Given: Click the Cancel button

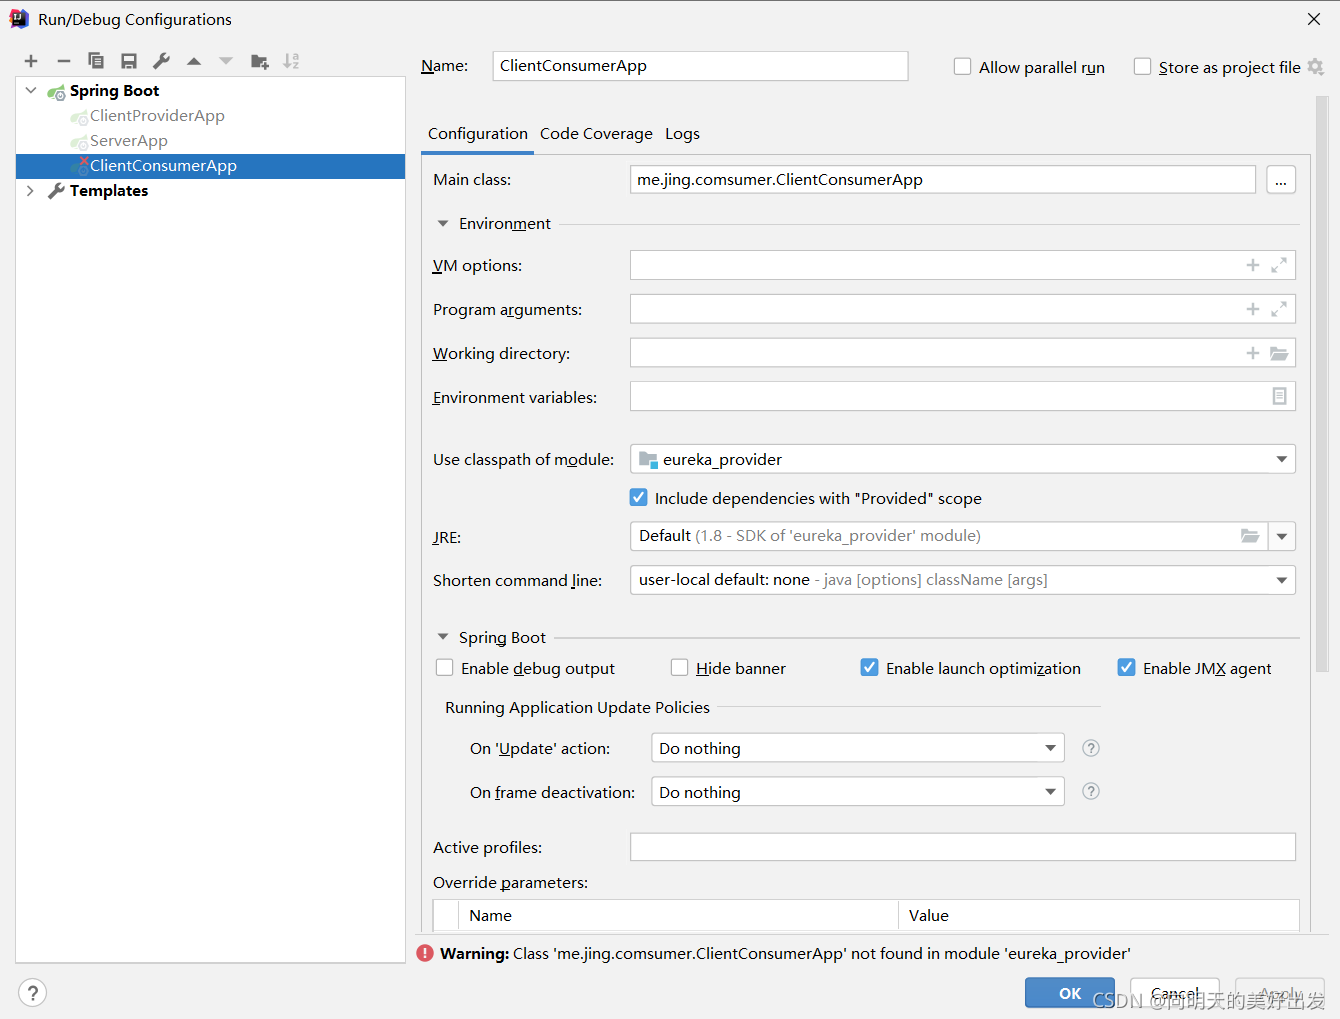Looking at the screenshot, I should click(1175, 993).
